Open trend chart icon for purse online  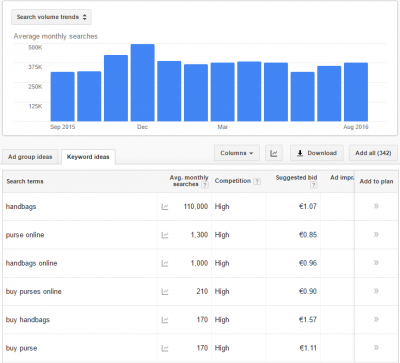tap(165, 235)
